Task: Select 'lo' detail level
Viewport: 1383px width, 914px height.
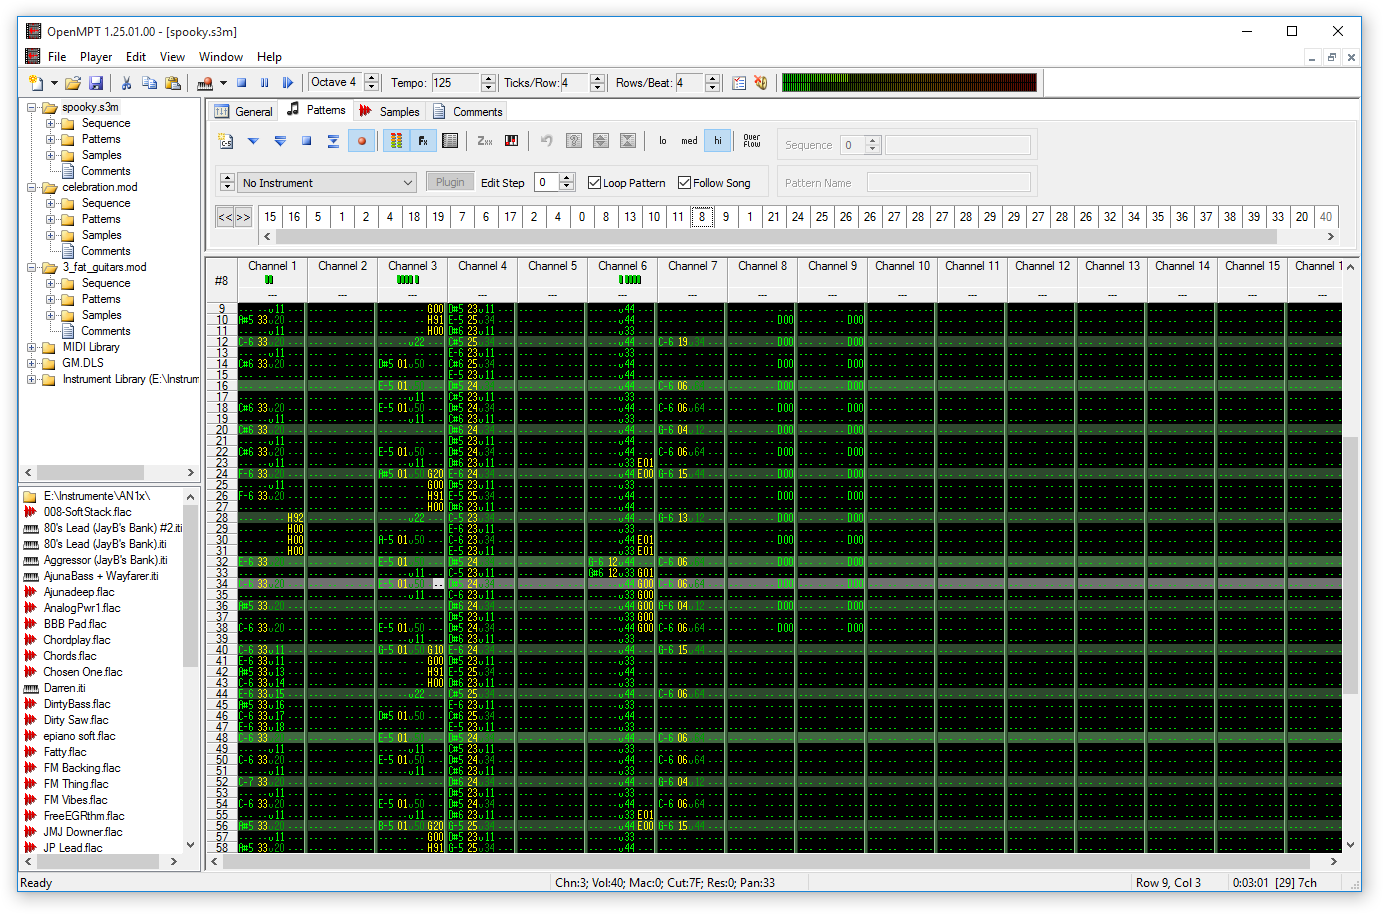Action: [662, 141]
